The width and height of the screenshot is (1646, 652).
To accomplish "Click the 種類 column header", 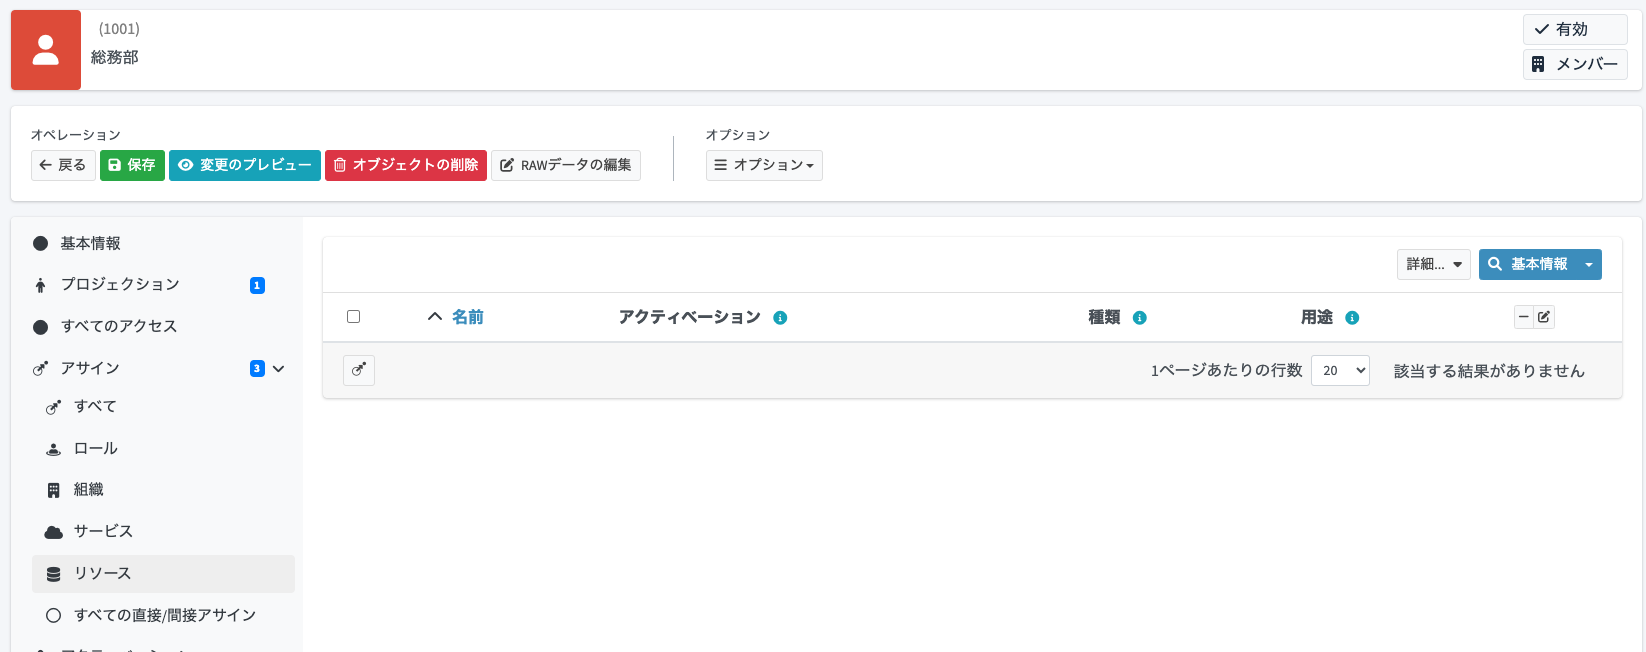I will tap(1104, 317).
